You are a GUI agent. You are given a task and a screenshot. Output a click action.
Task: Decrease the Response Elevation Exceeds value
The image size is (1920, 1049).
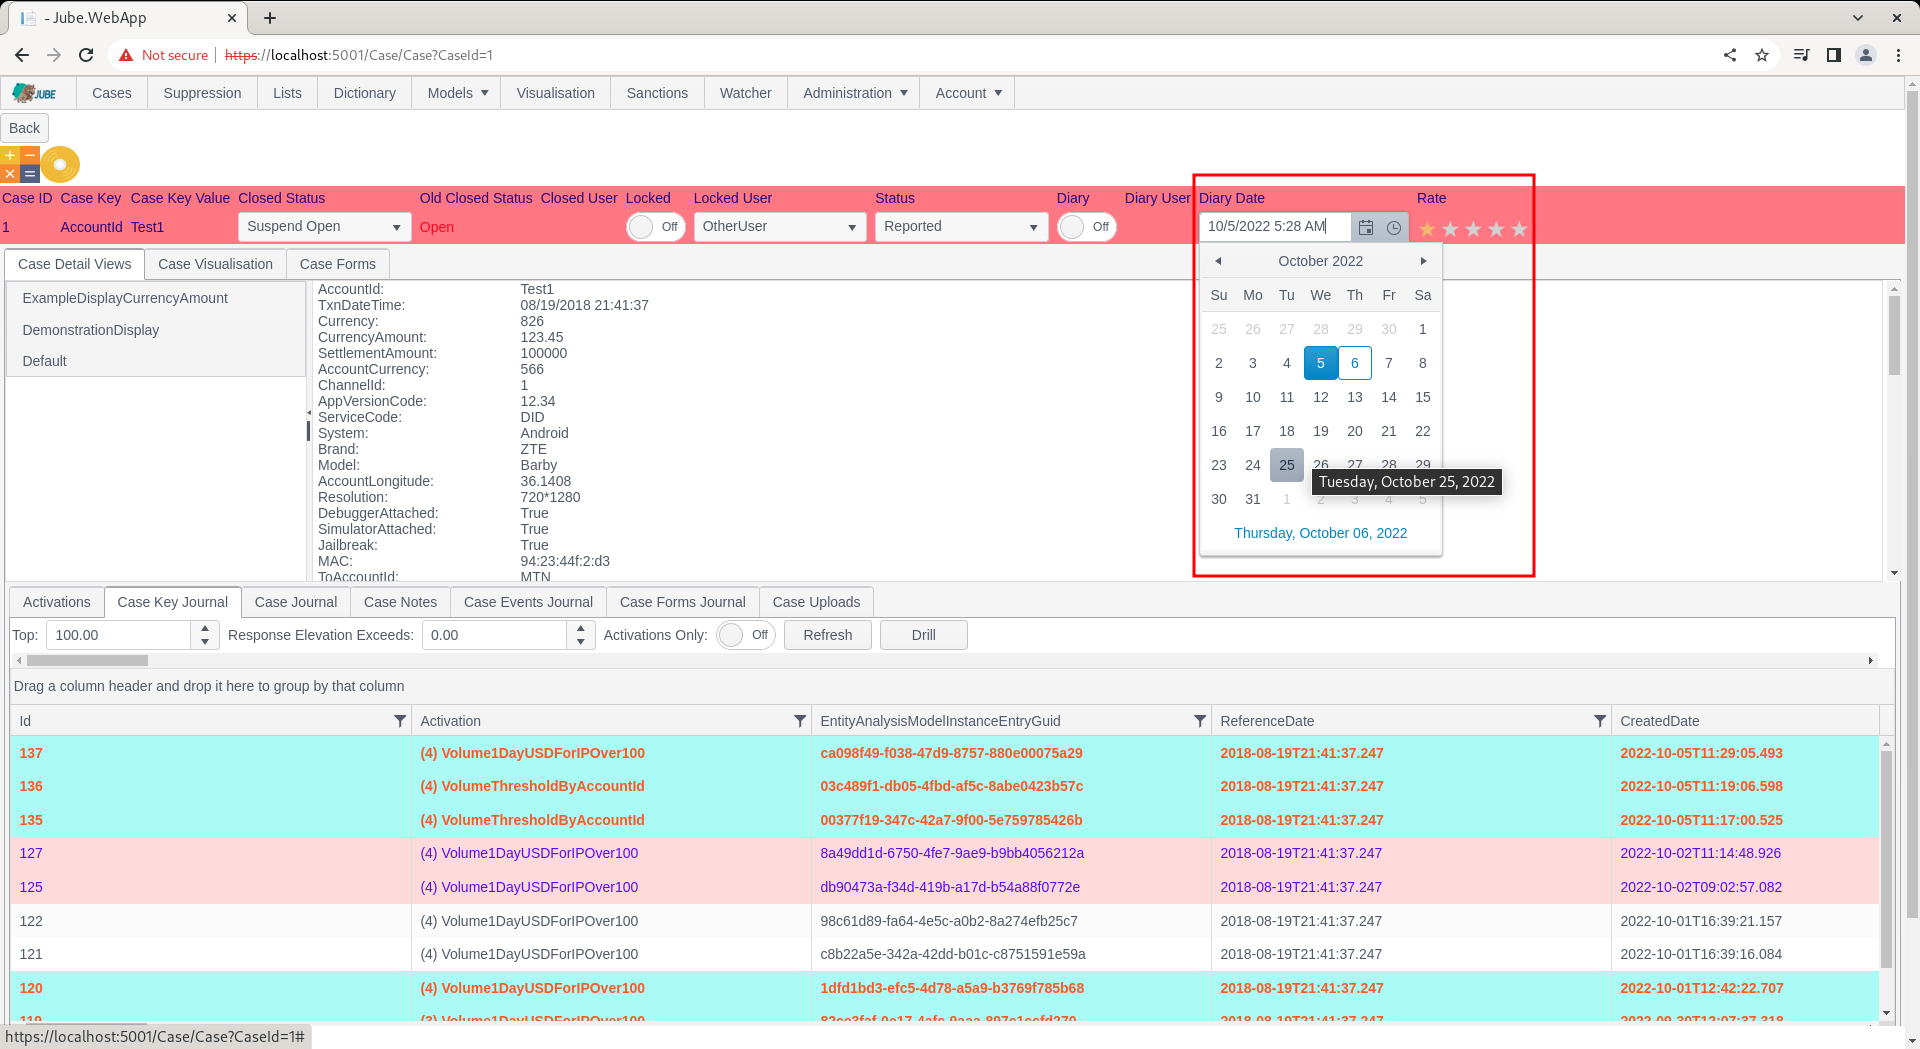point(581,642)
